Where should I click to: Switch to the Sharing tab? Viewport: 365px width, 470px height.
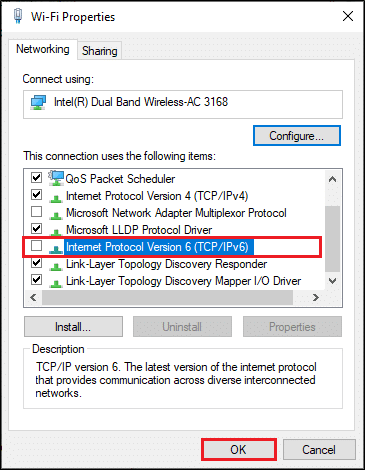point(100,51)
